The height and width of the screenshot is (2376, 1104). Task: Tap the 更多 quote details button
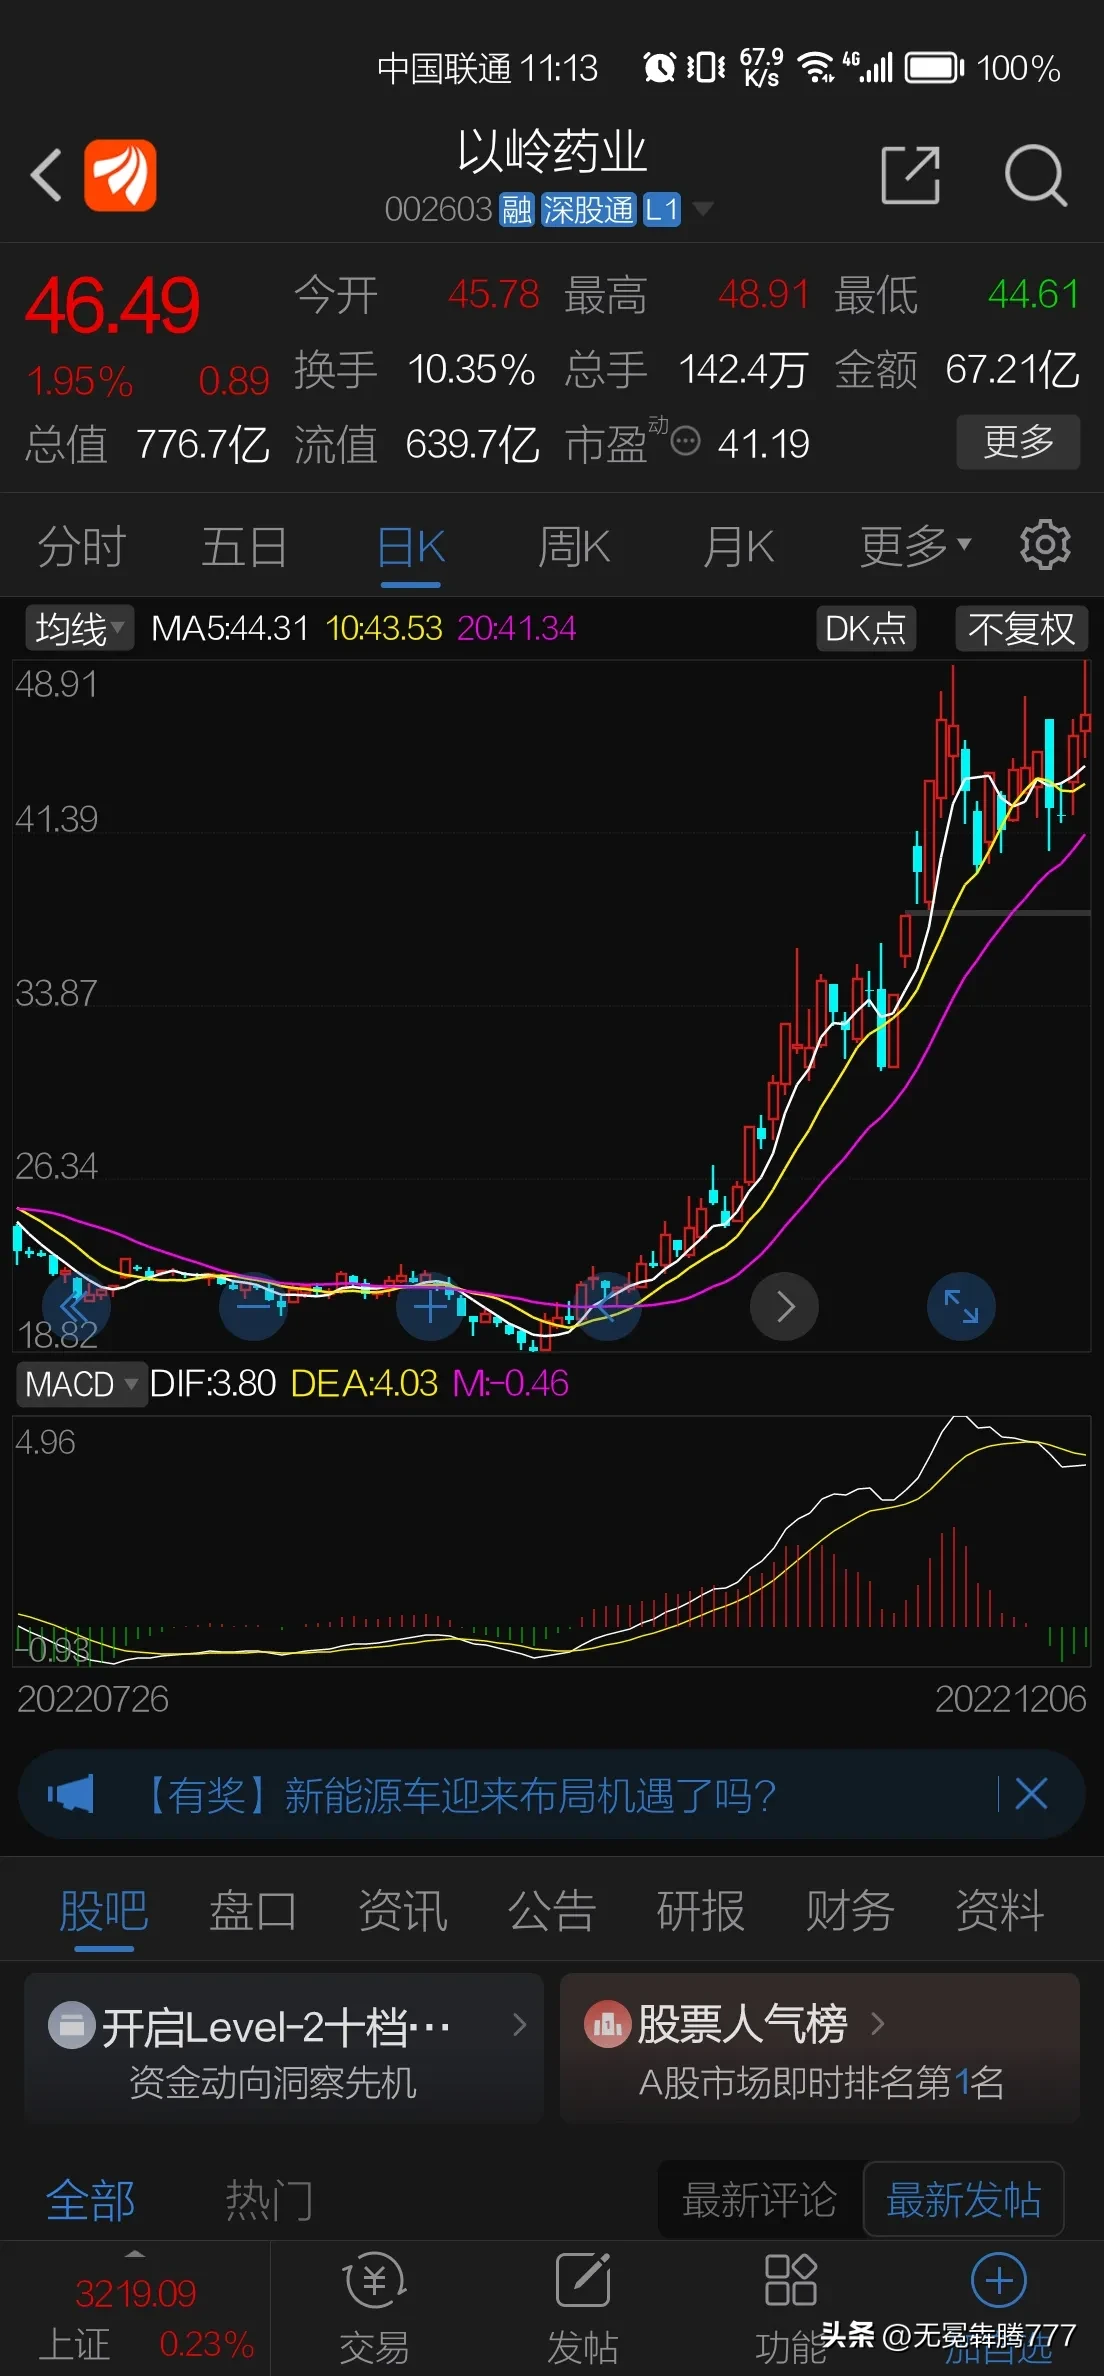1018,441
